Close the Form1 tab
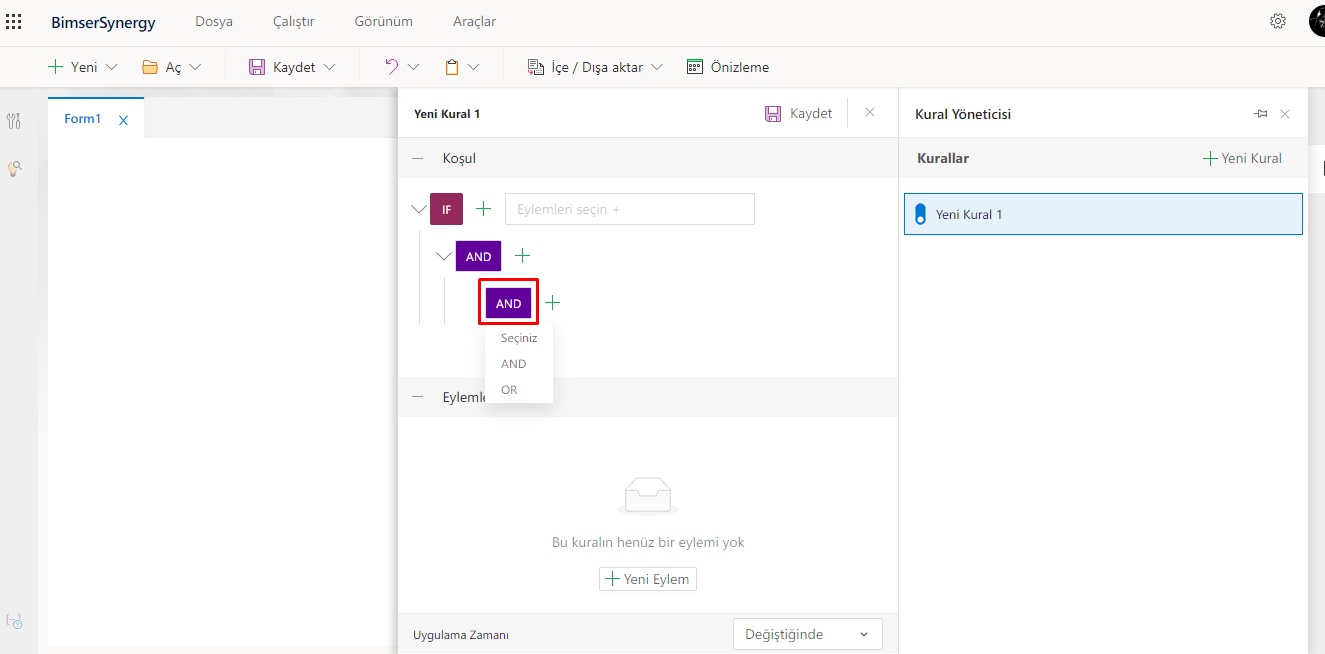 (124, 120)
